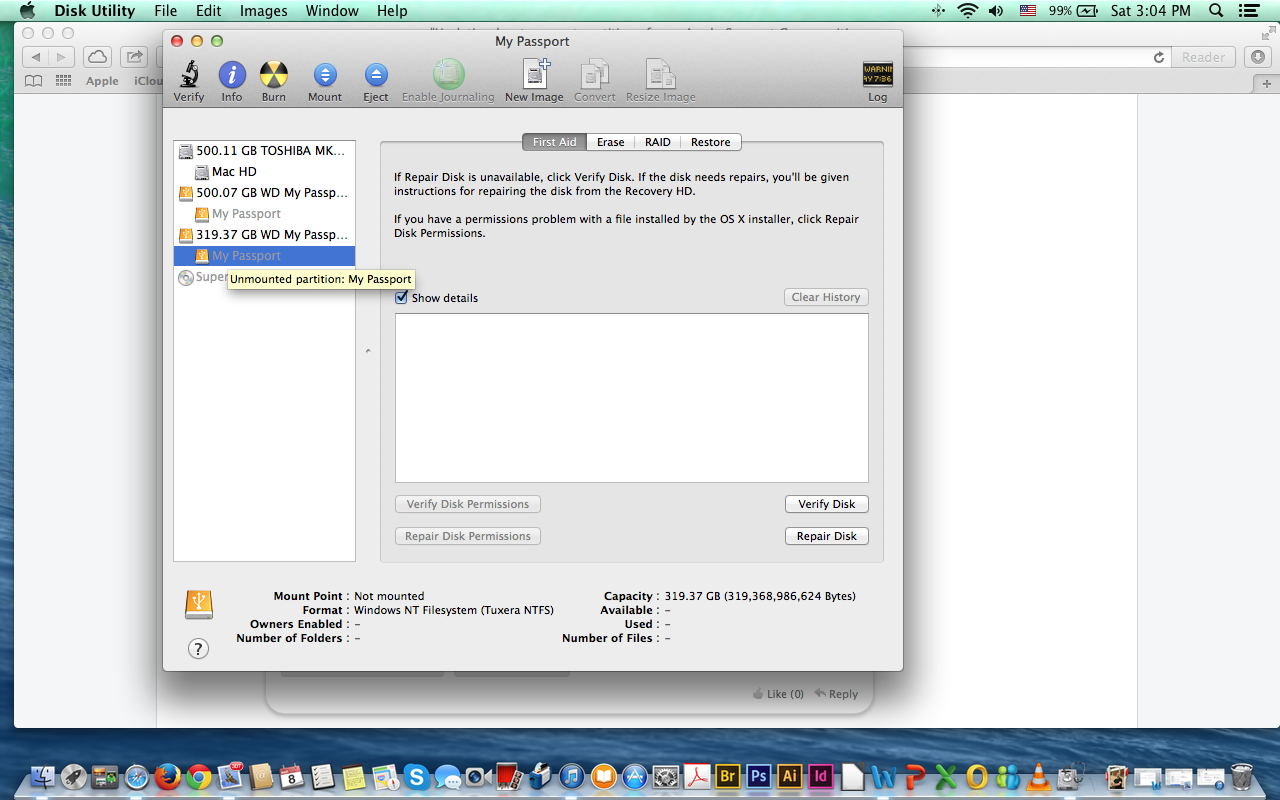Click the Safari Share button behind
1280x800 pixels.
tap(133, 57)
